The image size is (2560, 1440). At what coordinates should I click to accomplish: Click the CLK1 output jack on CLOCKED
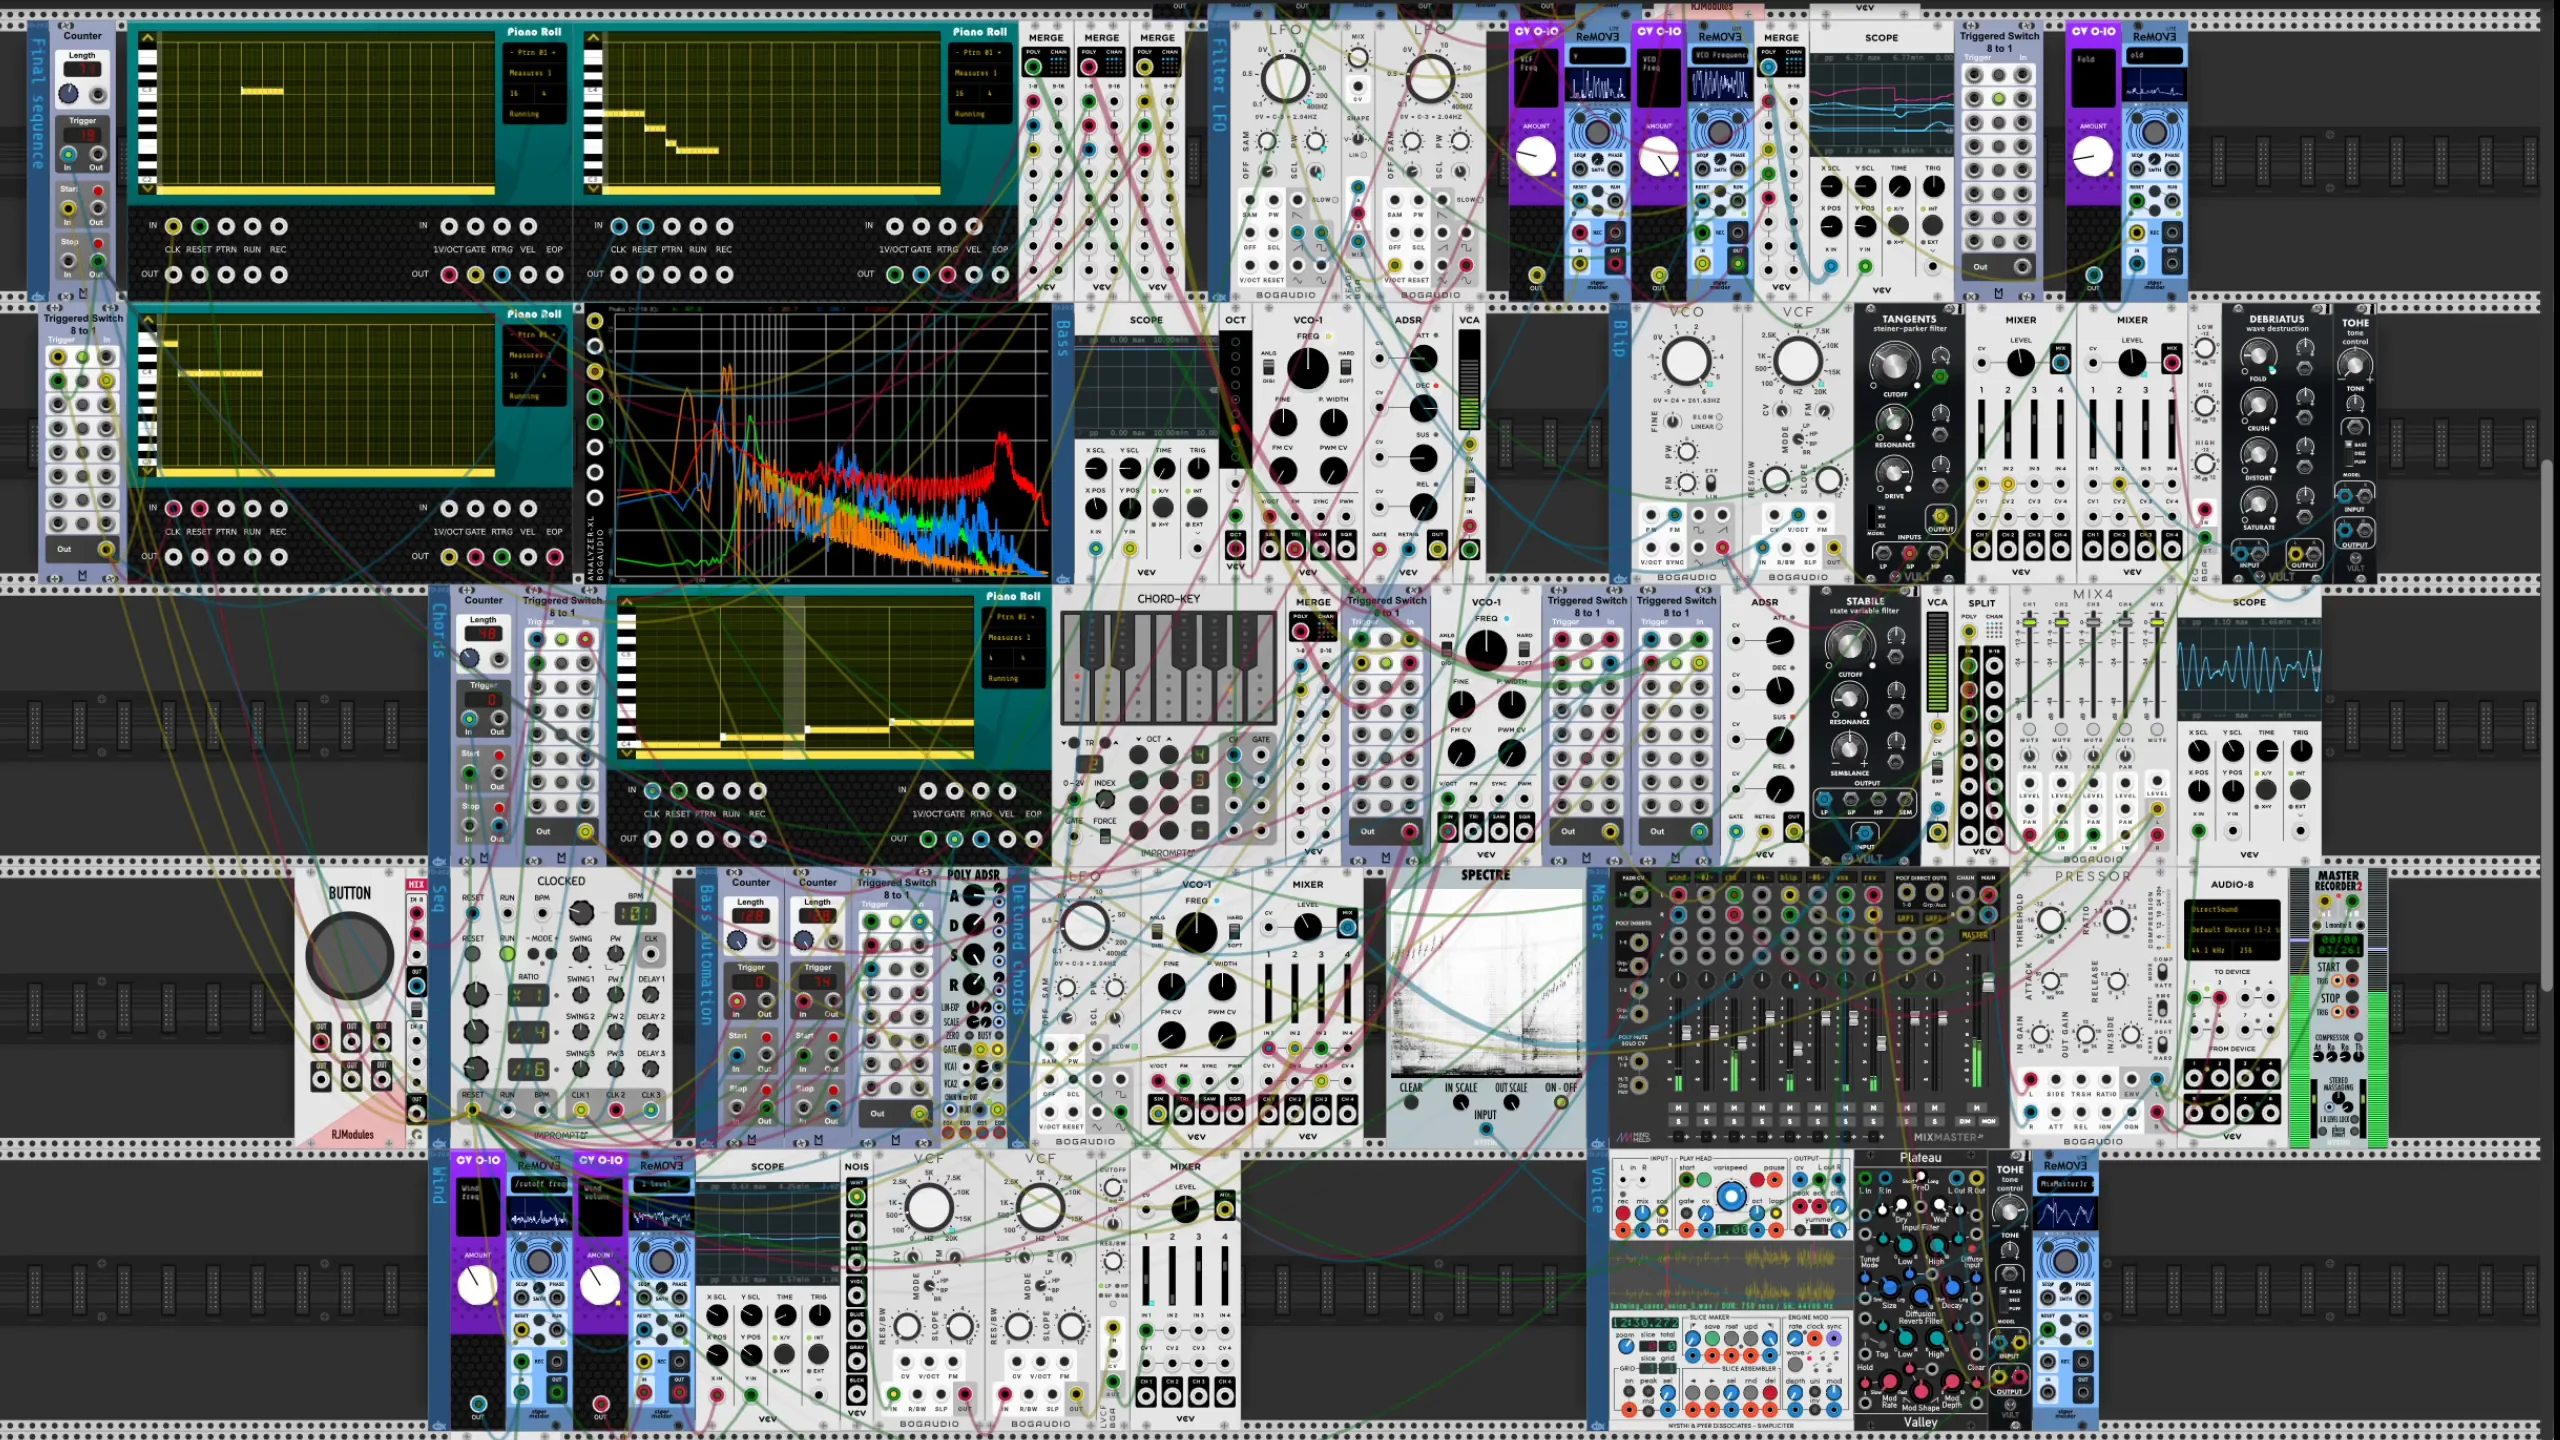pyautogui.click(x=581, y=1110)
